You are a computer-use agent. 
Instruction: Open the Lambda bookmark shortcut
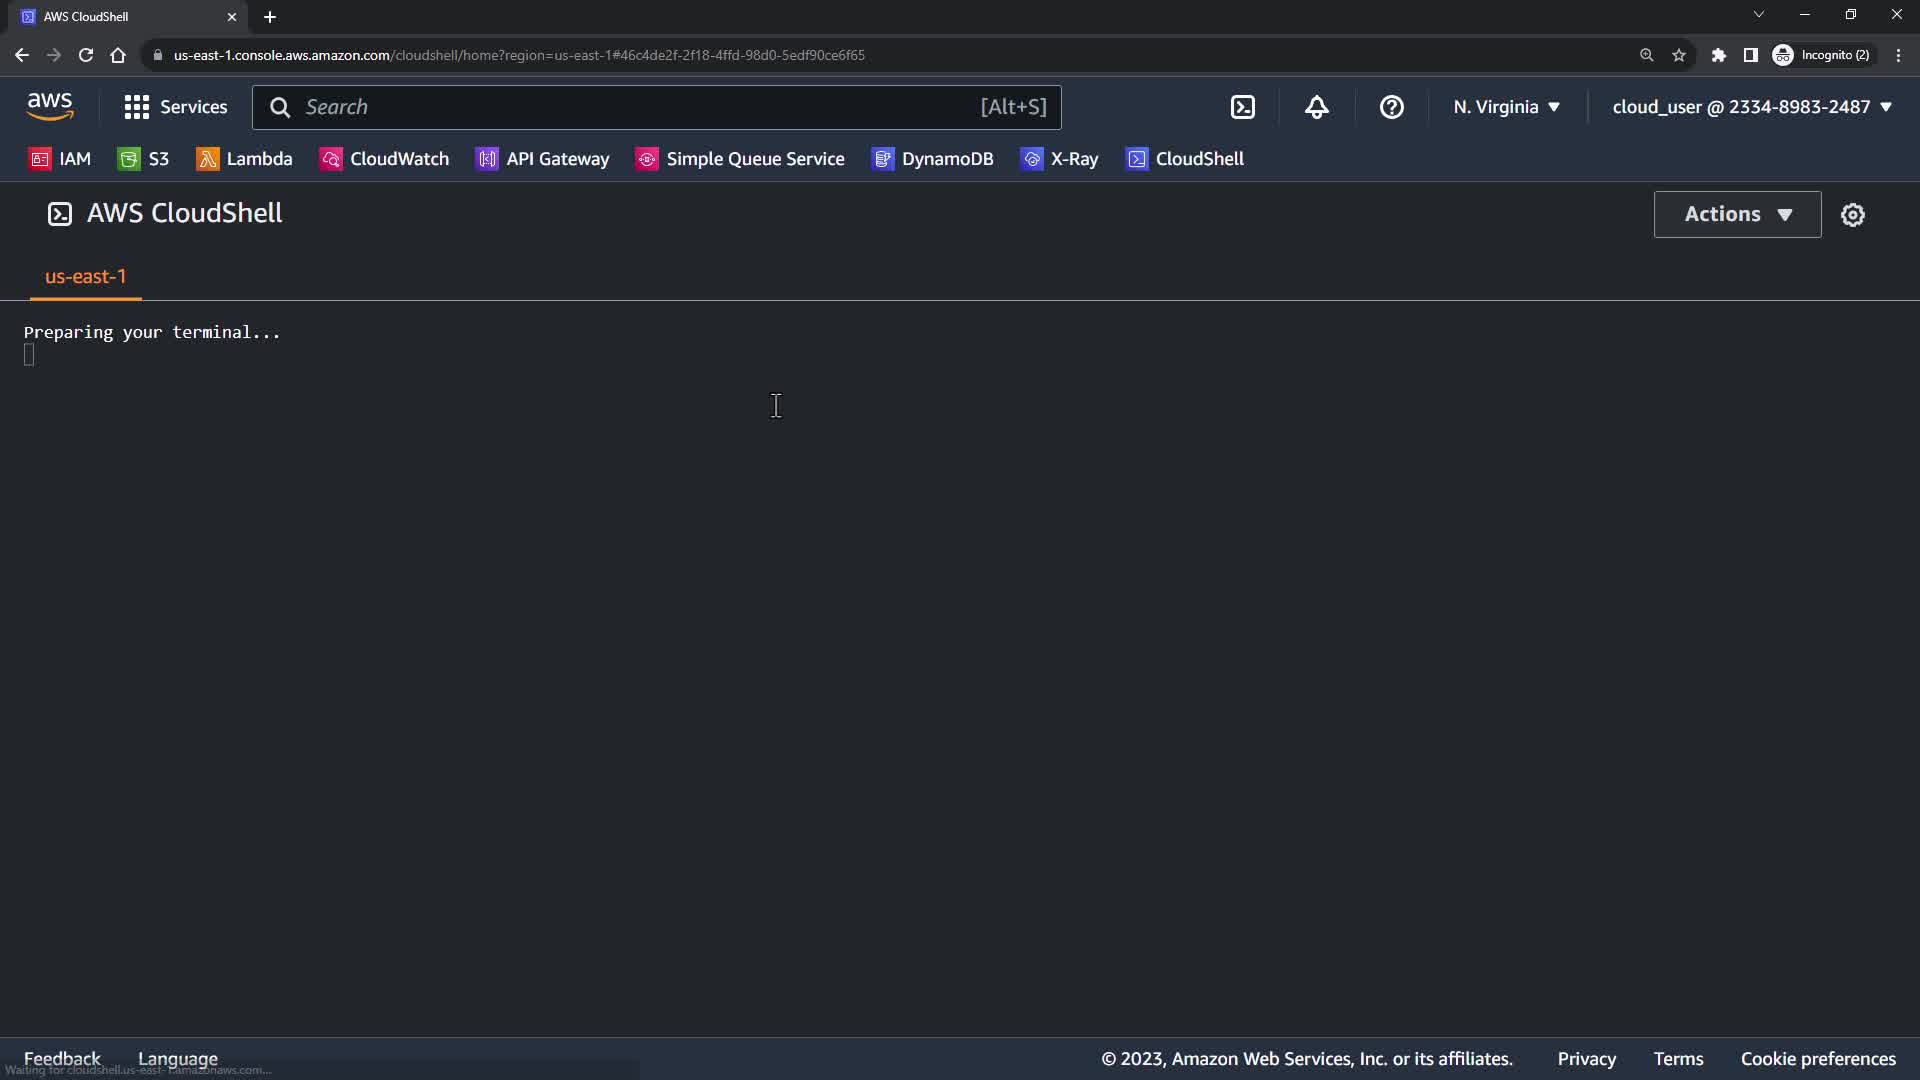tap(244, 159)
